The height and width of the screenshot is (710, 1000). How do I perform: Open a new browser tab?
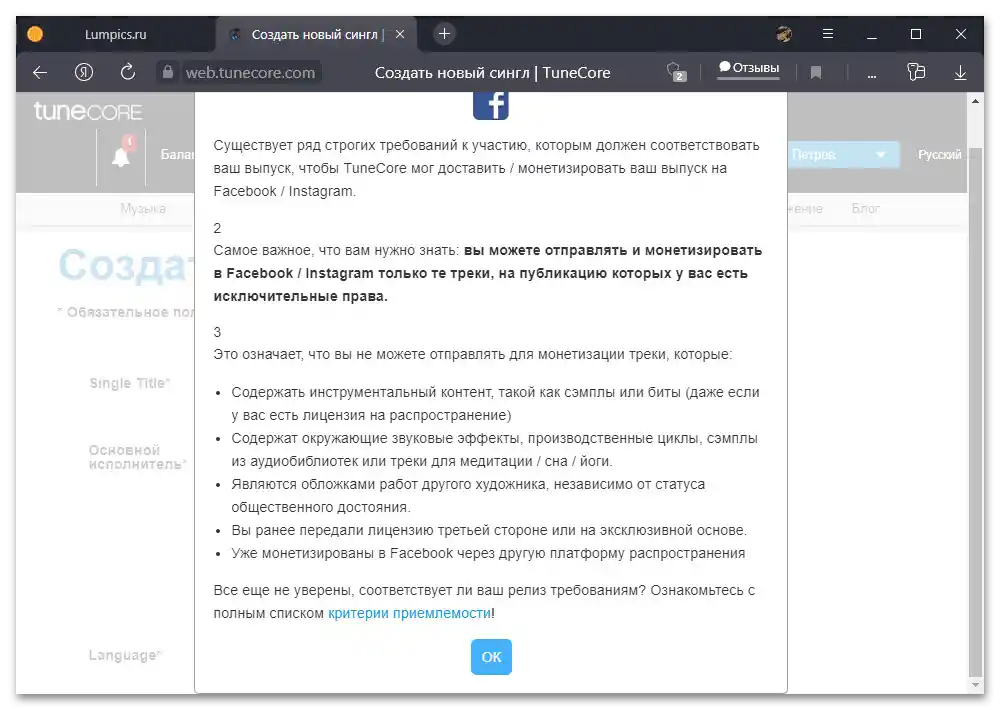click(445, 34)
